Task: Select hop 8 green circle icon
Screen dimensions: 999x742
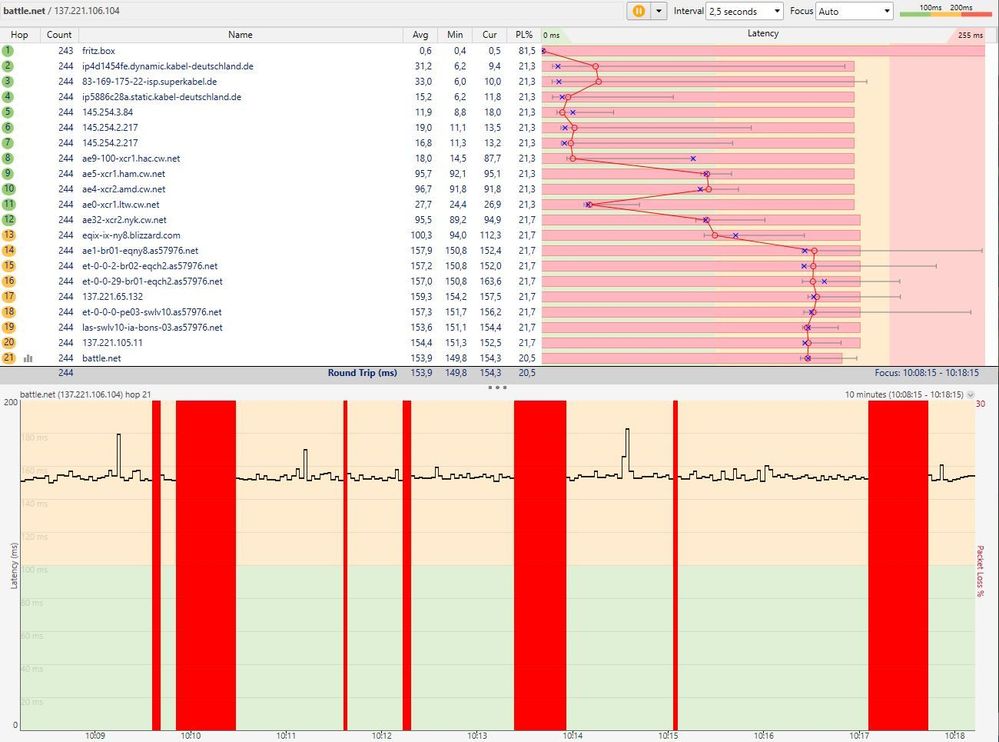Action: (x=8, y=158)
